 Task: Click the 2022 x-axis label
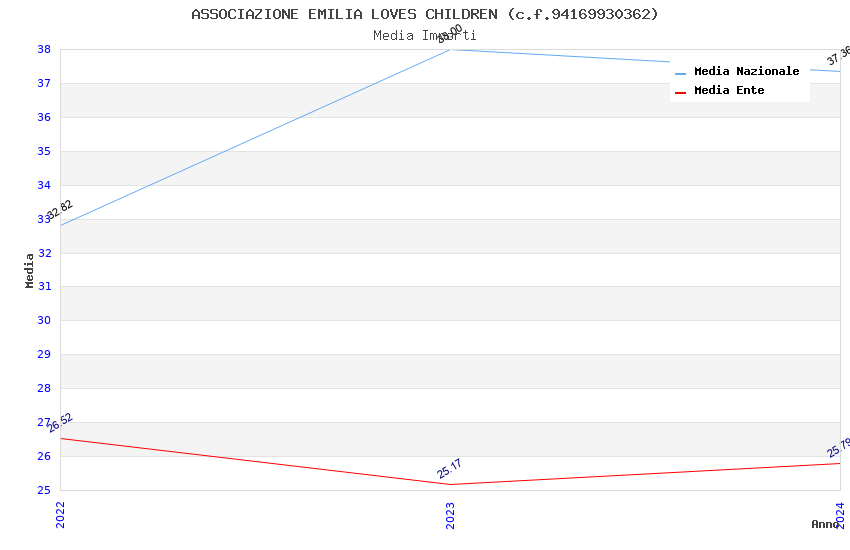(x=60, y=515)
